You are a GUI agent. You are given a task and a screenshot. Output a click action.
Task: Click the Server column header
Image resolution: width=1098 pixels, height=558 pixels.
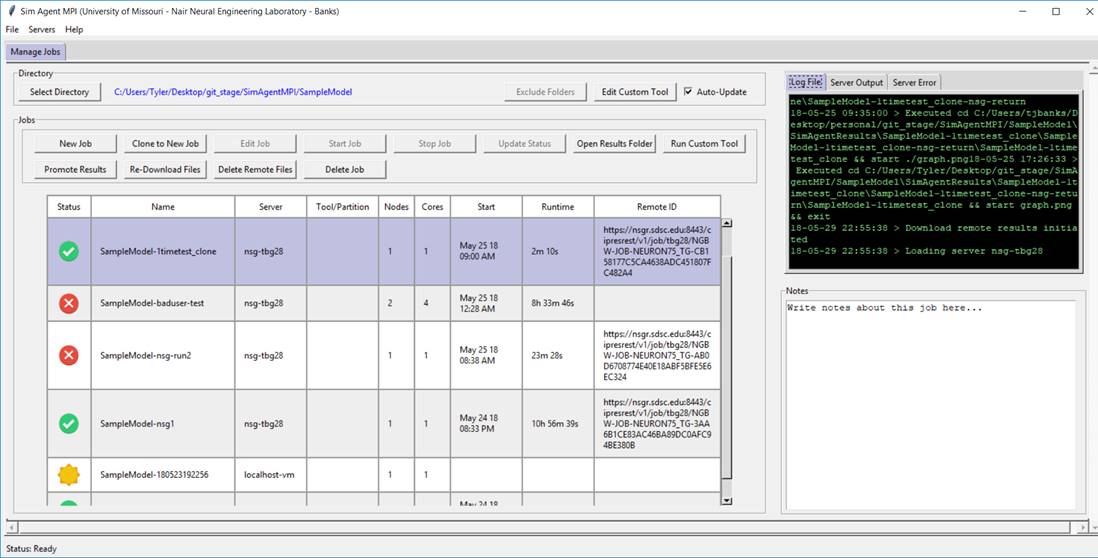tap(270, 207)
